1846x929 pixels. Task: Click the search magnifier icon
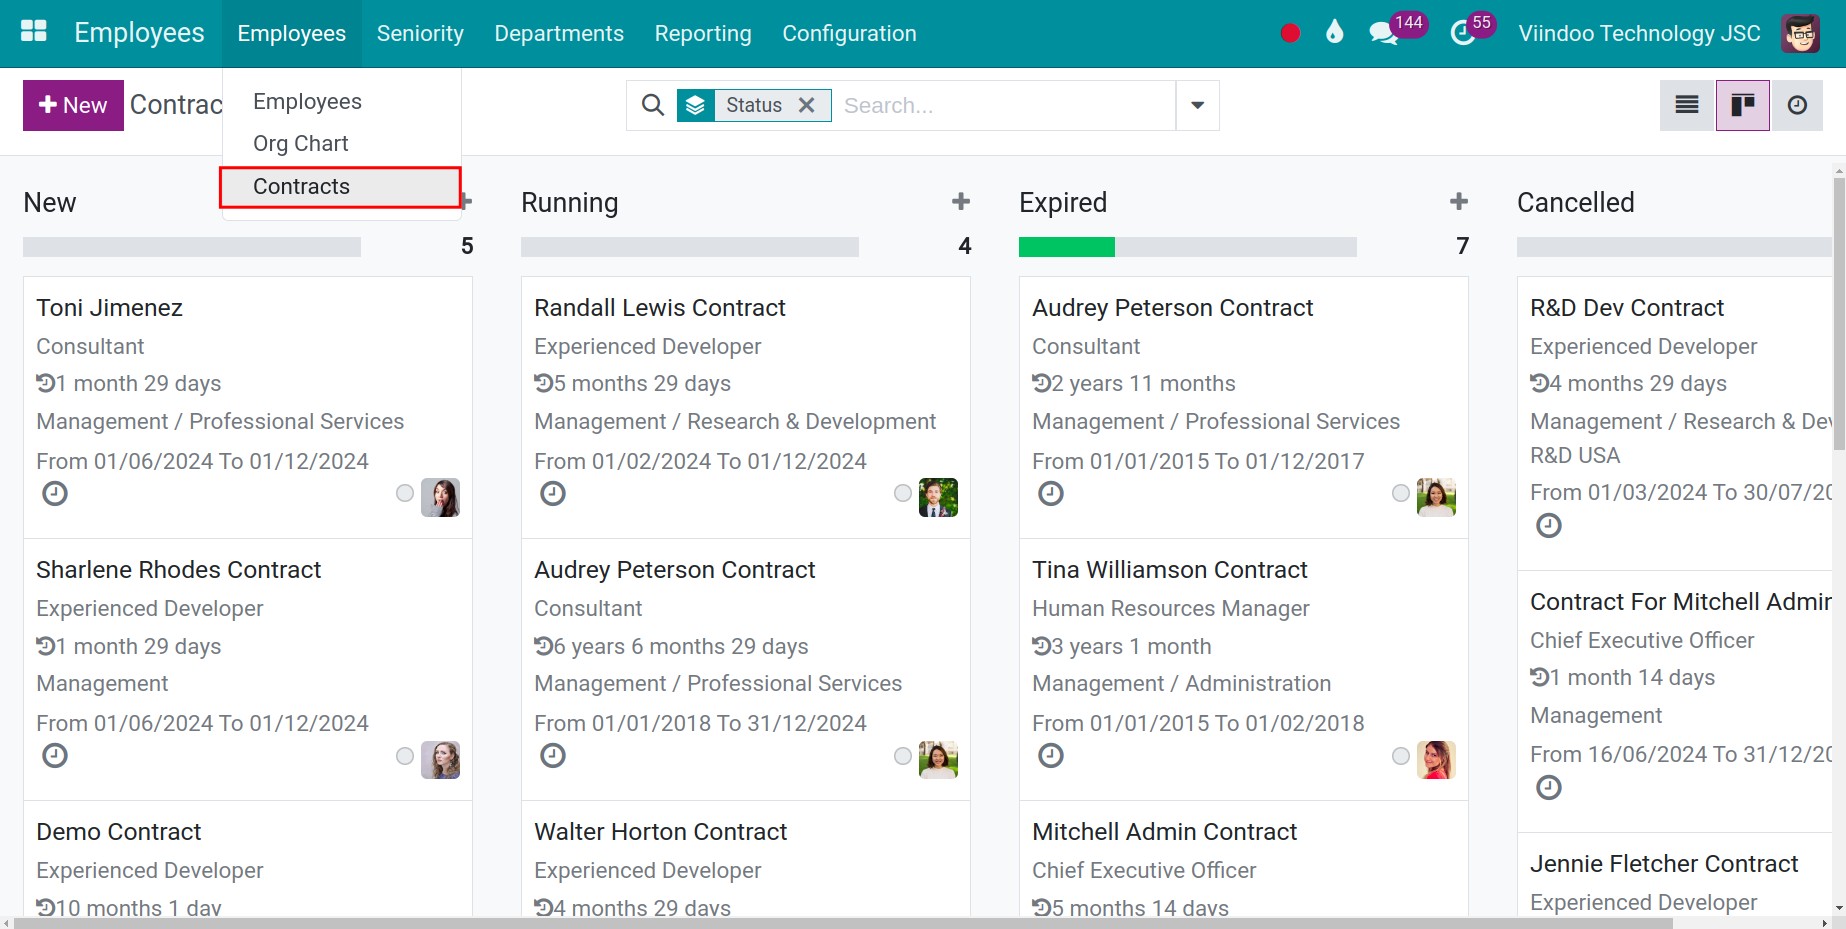pos(652,105)
